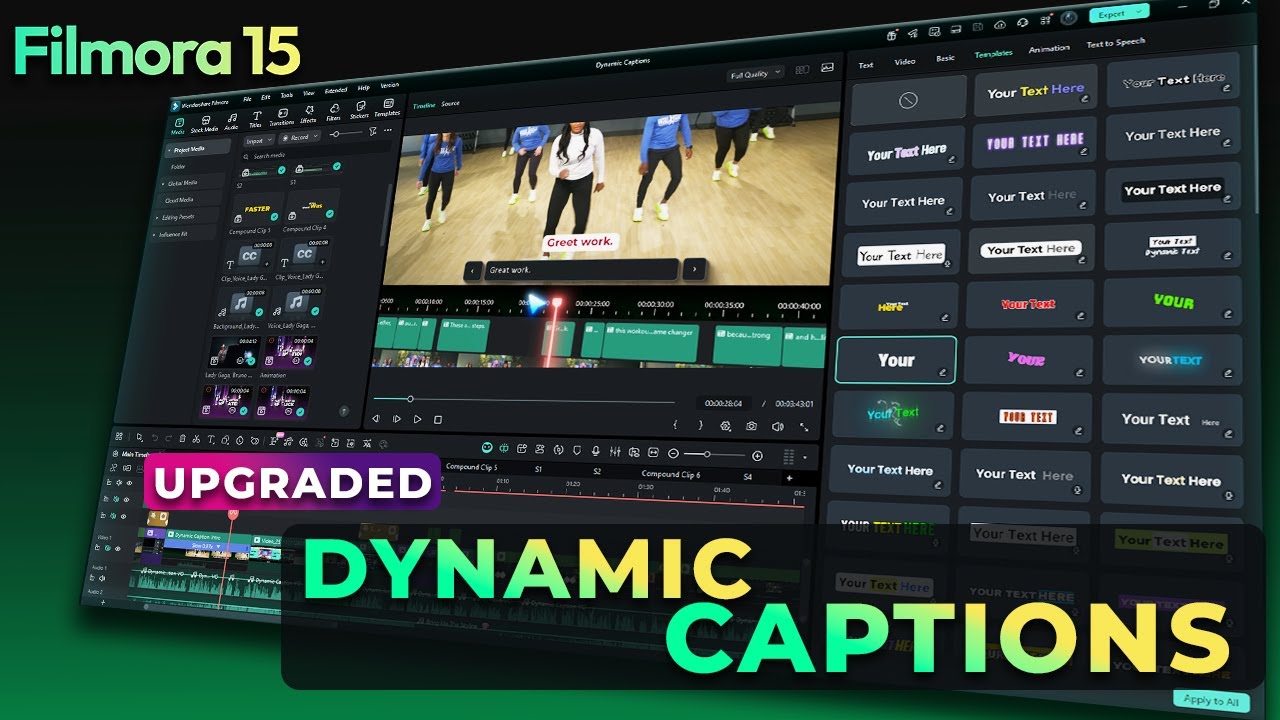Adjust the media thumbnail size slider
The height and width of the screenshot is (720, 1280).
pyautogui.click(x=347, y=134)
